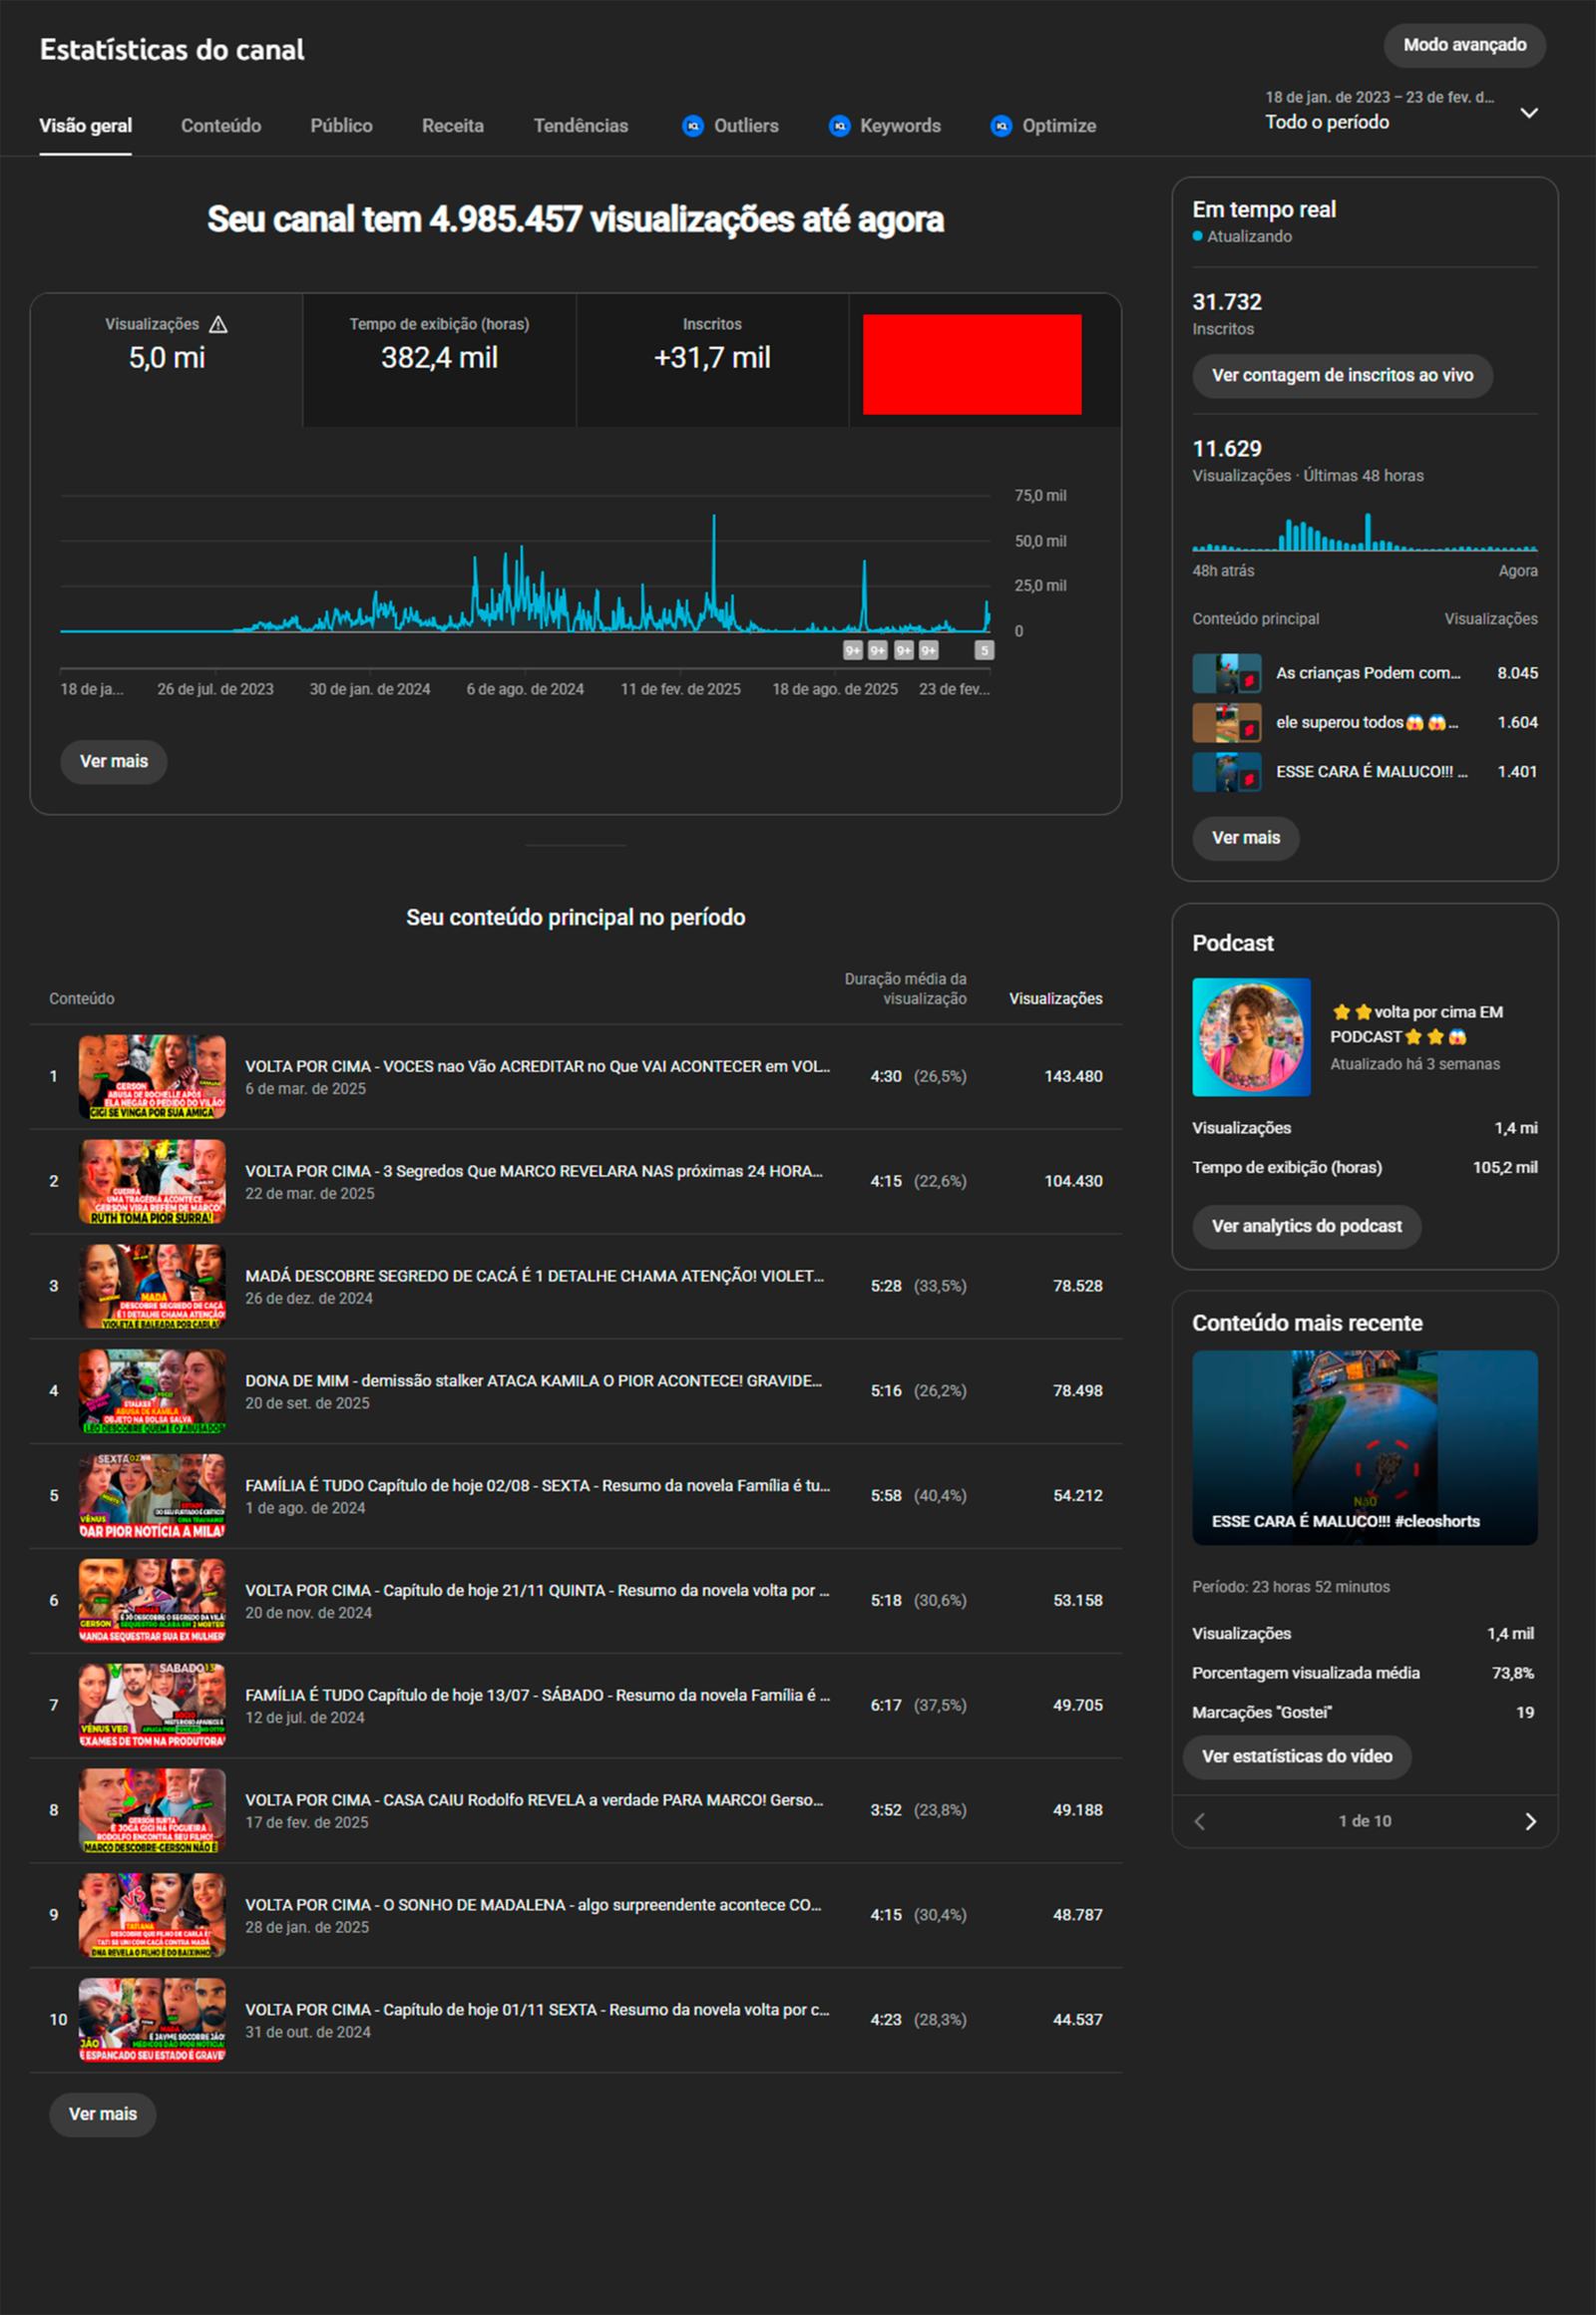Open title MADÁ DESCOBRE SEGREDO DE CACÁ
Screen dimensions: 1596x2315
(535, 1276)
